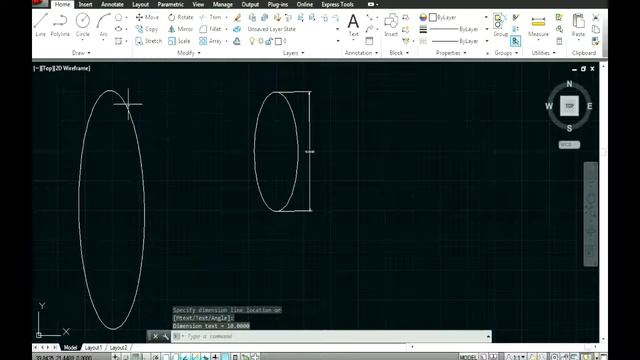Toggle layer freeze sun icon
The image size is (640, 360).
click(x=261, y=41)
